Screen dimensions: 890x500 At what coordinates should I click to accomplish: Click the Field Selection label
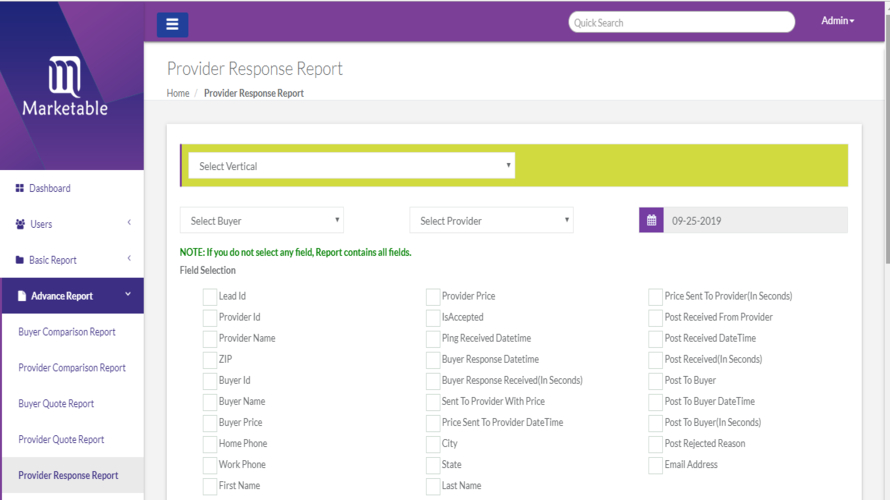click(x=208, y=270)
